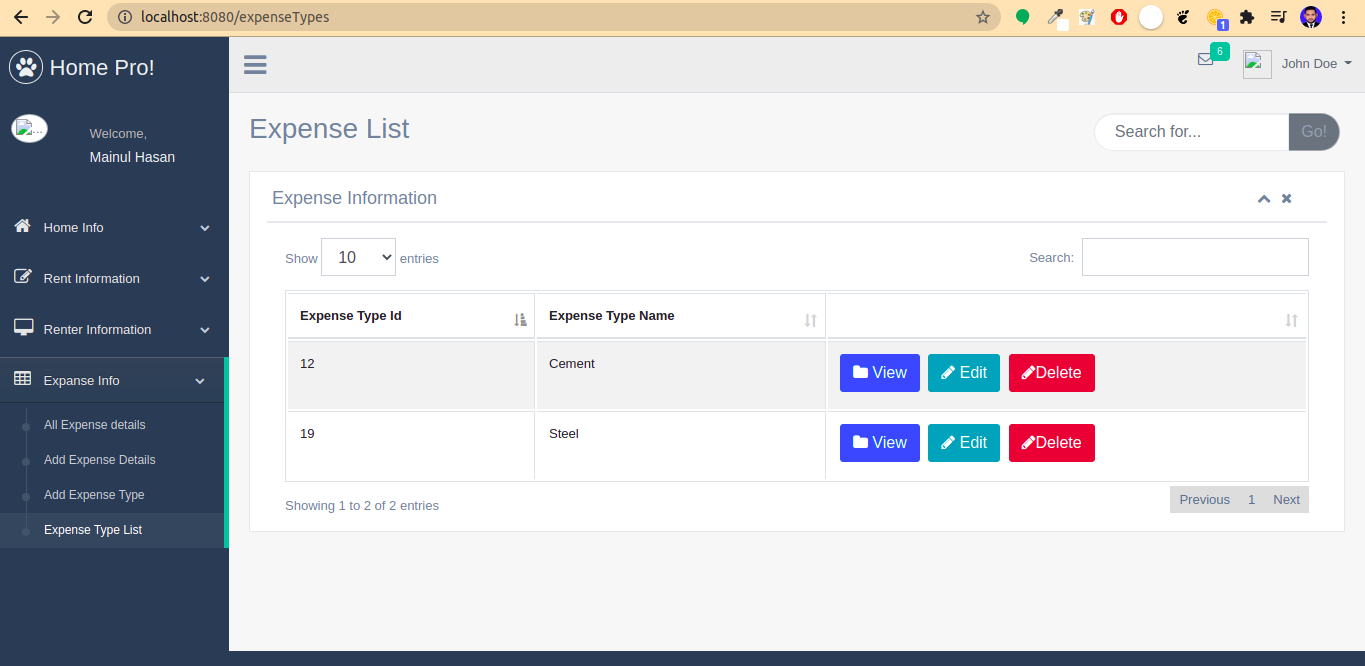Collapse the Expense Information panel via caret icon
Viewport: 1365px width, 666px height.
[x=1263, y=198]
